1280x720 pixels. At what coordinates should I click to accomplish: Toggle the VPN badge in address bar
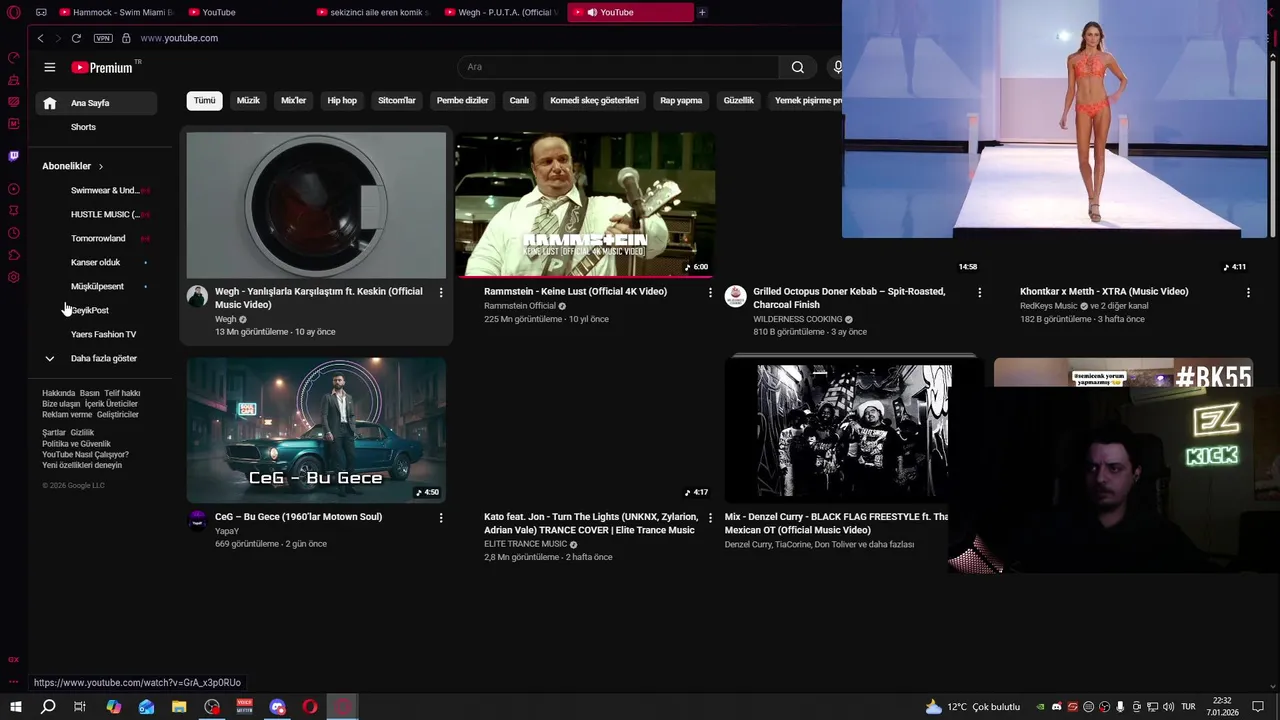point(103,38)
